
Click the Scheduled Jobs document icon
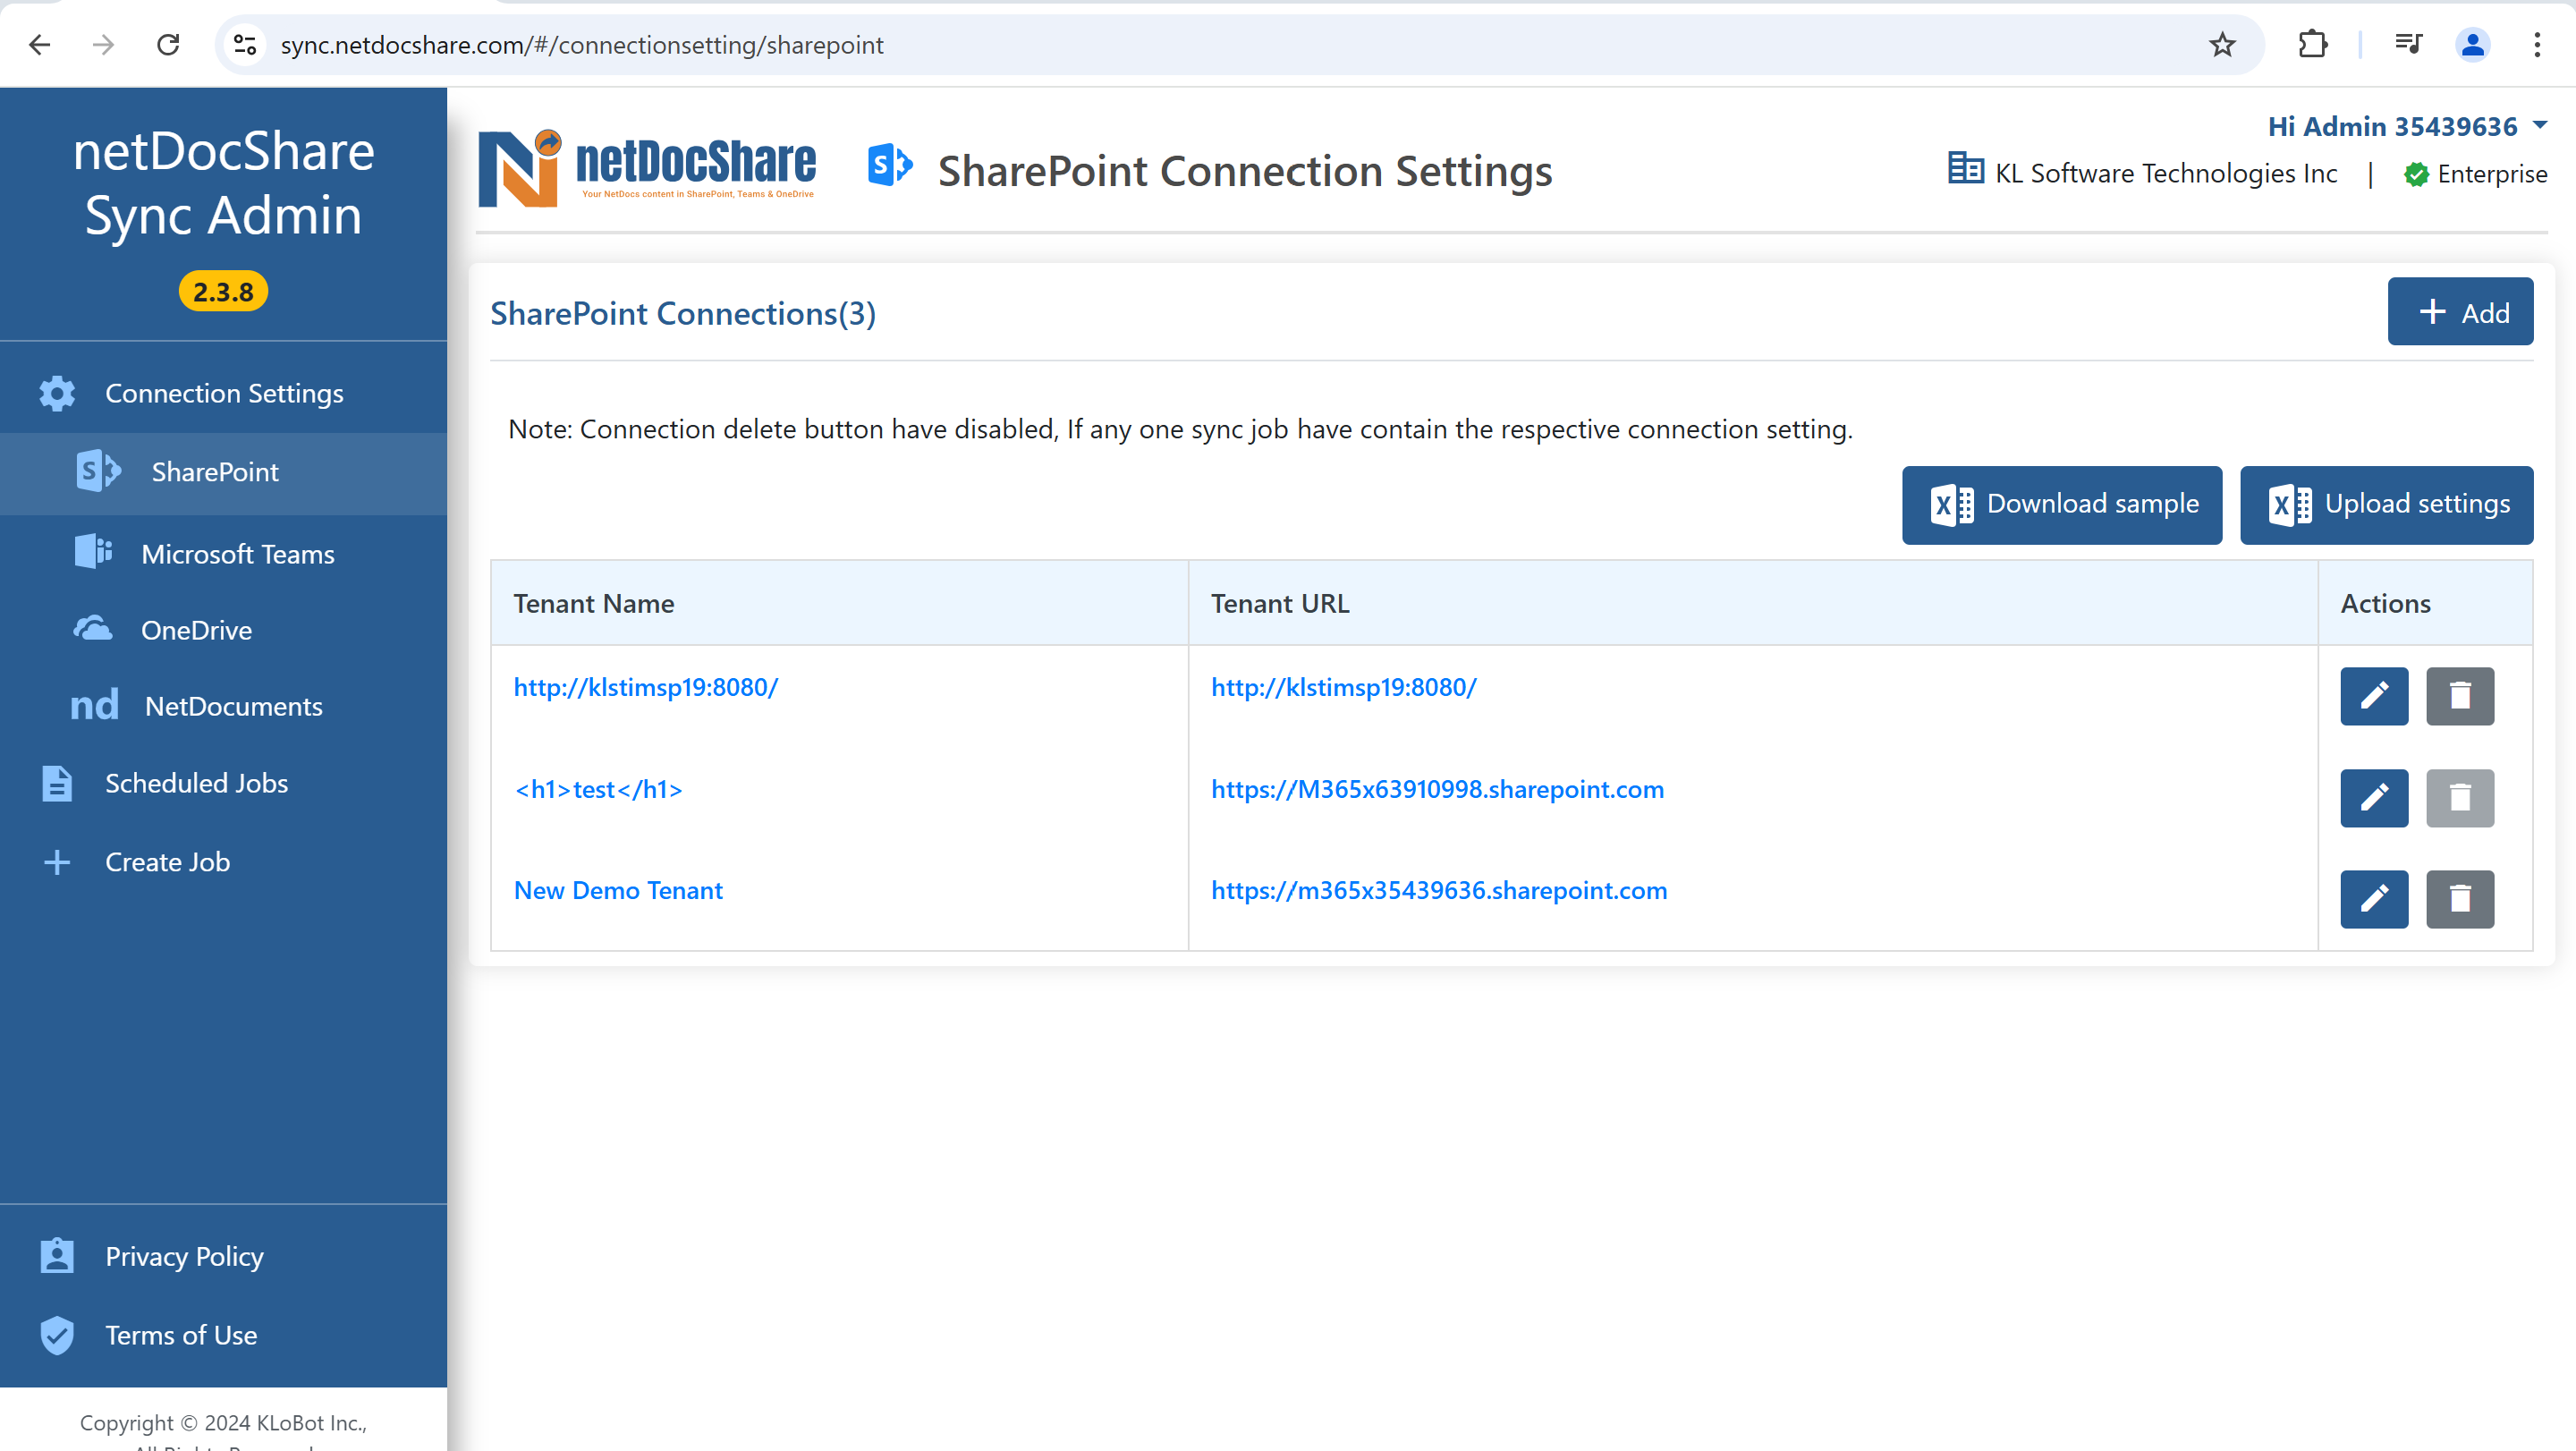click(x=57, y=783)
